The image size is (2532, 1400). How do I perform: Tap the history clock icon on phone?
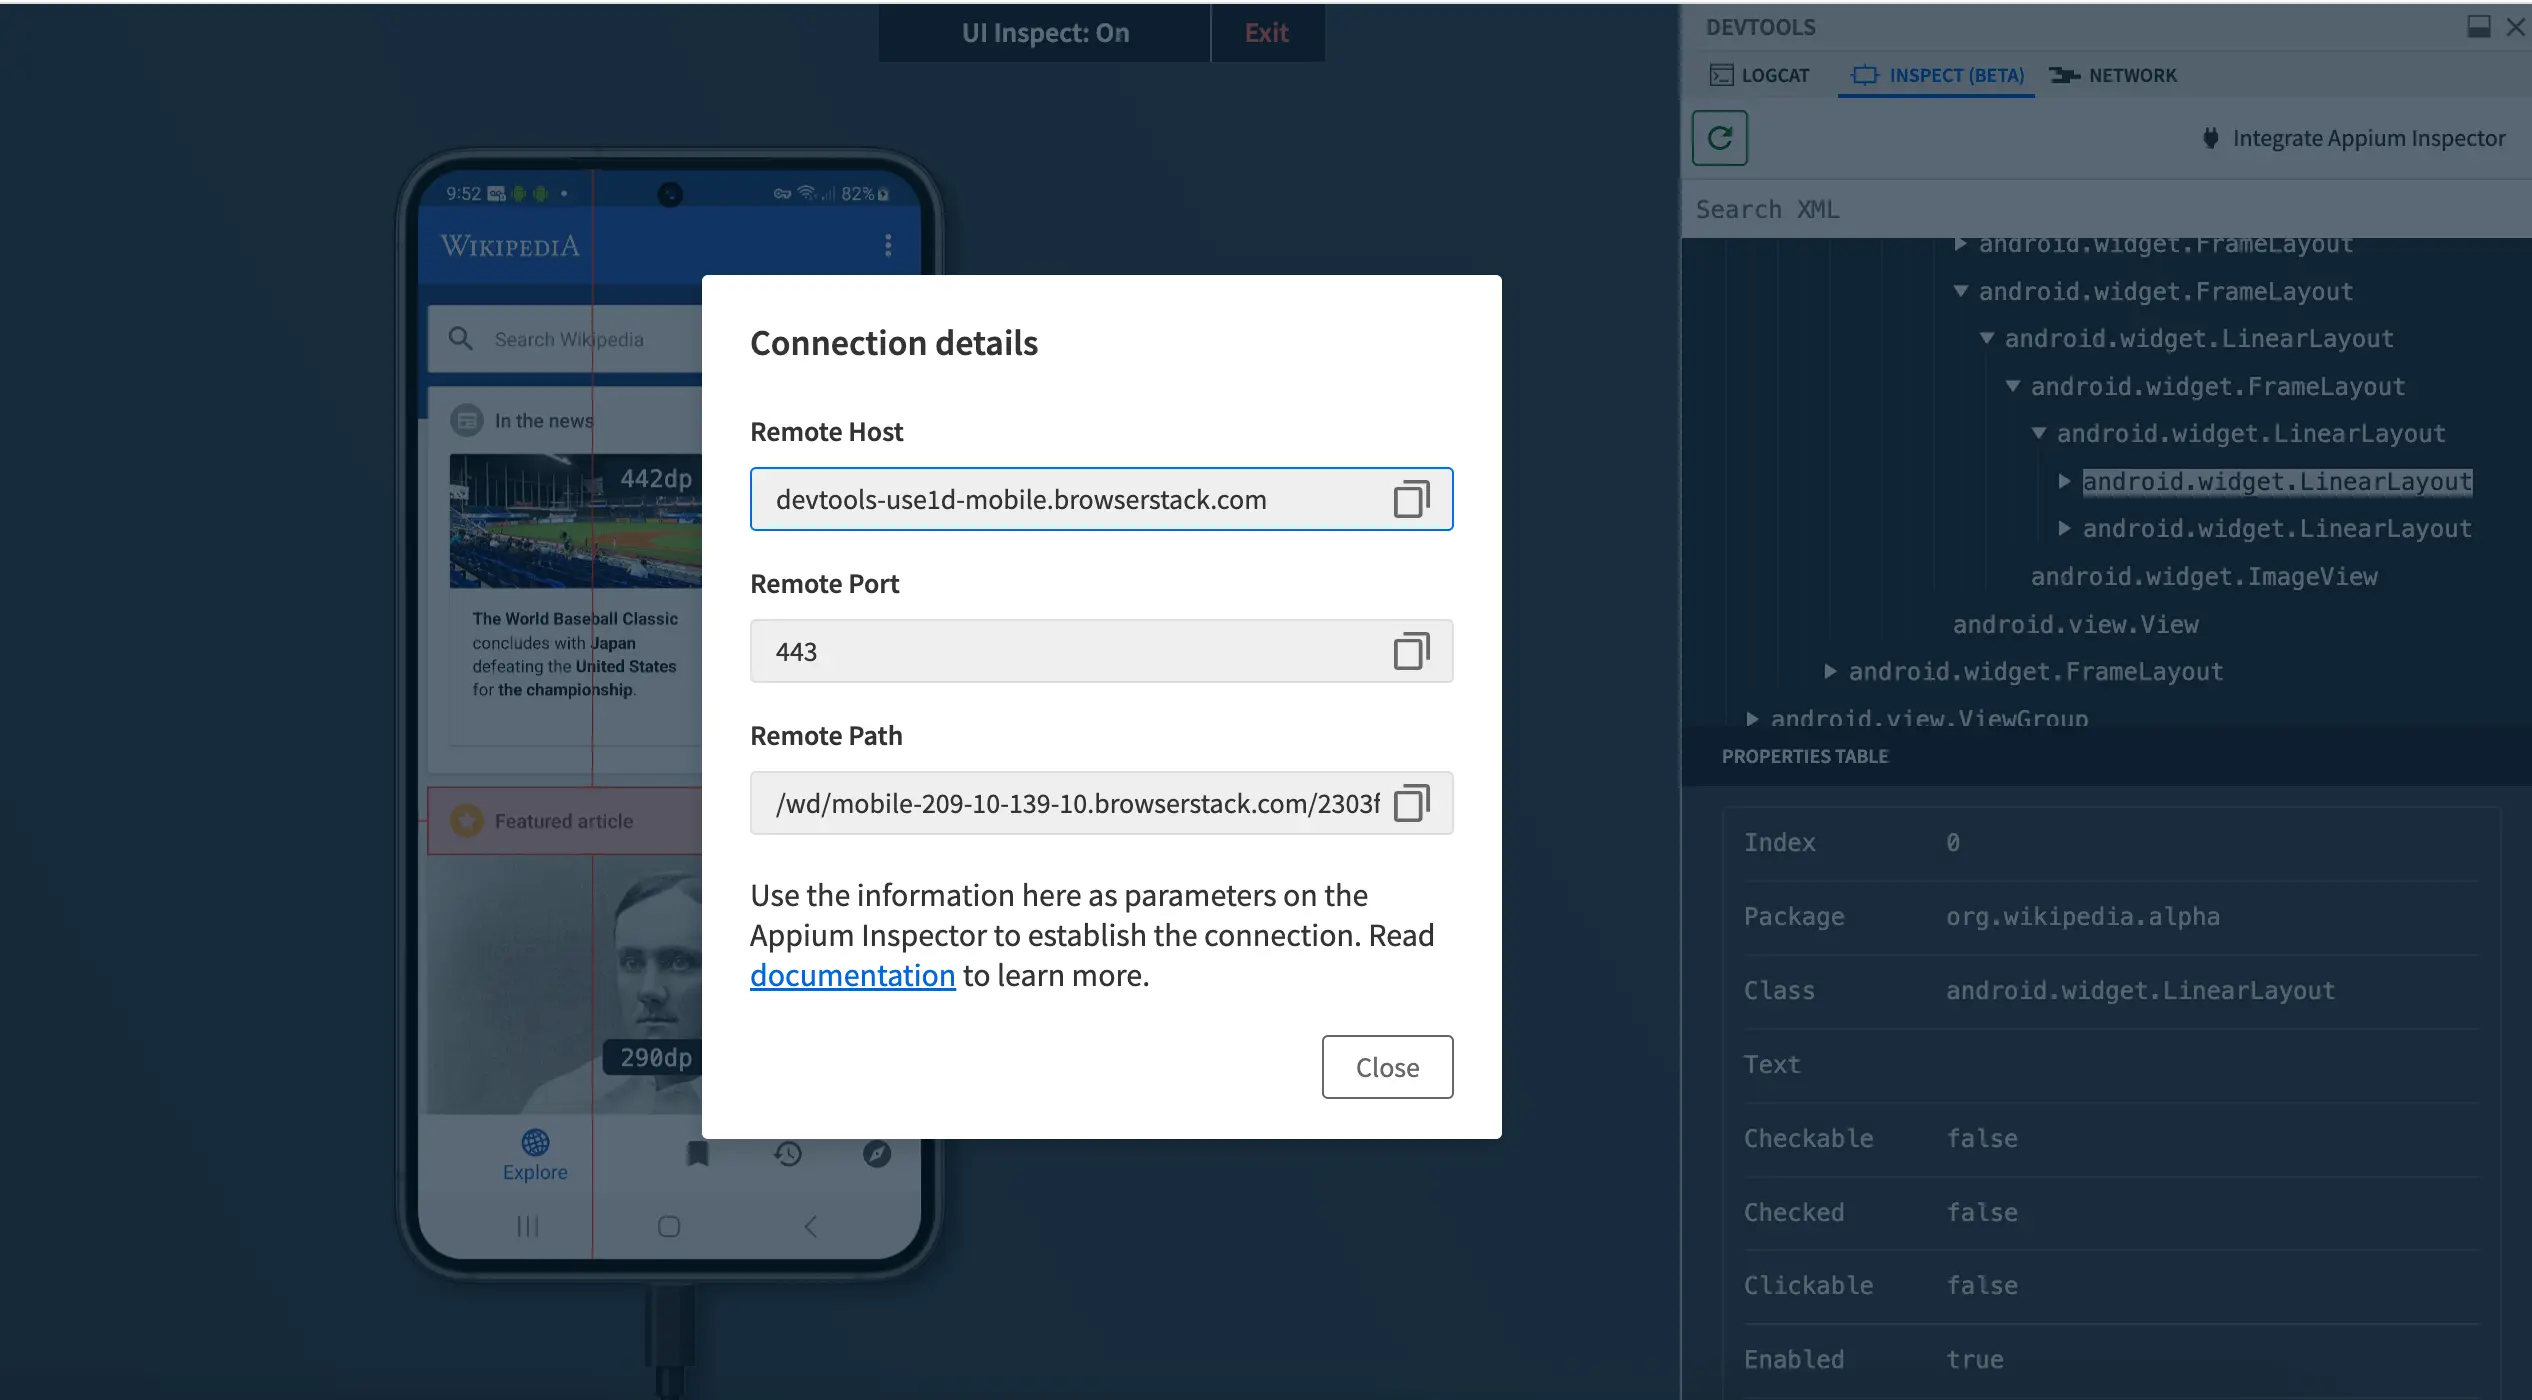coord(788,1154)
